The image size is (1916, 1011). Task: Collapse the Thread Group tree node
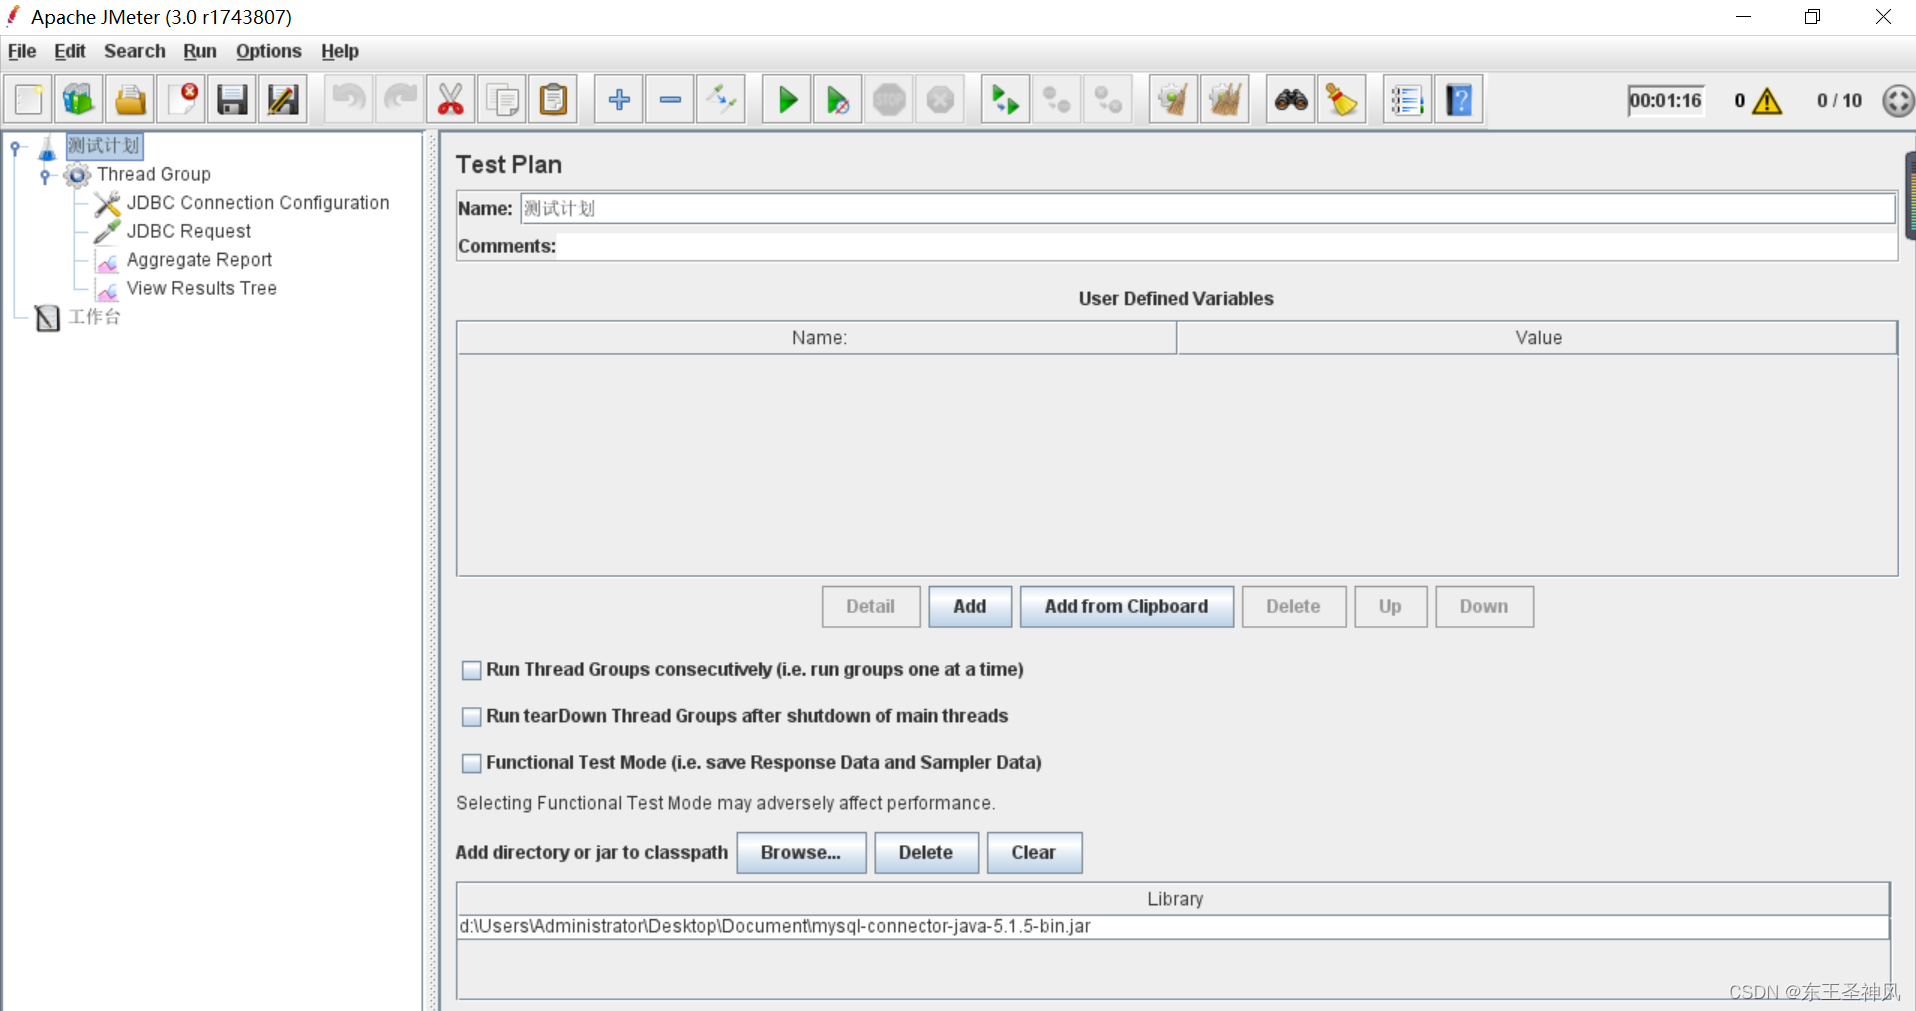[45, 176]
